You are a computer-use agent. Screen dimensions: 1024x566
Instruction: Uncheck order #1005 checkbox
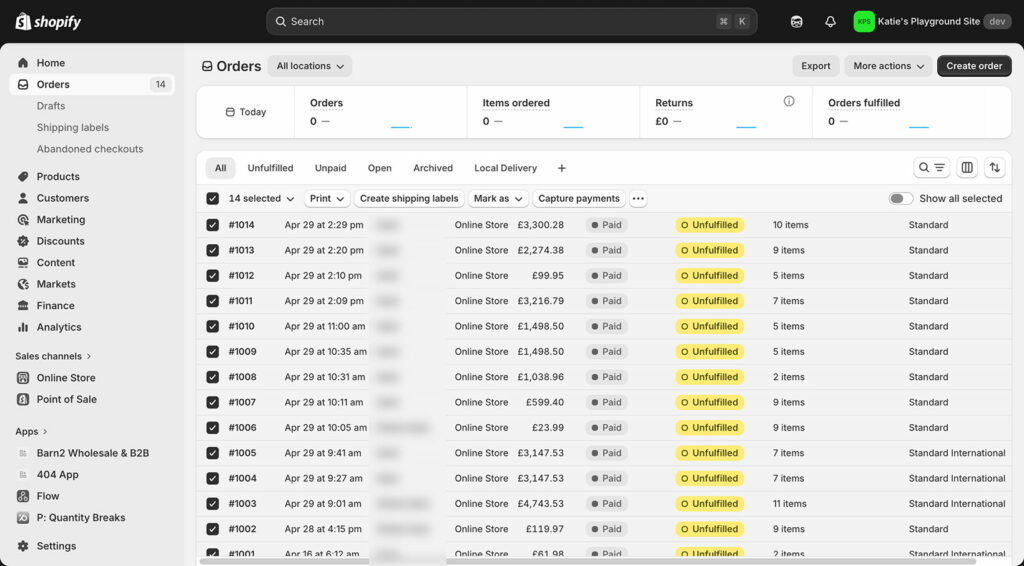tap(213, 453)
